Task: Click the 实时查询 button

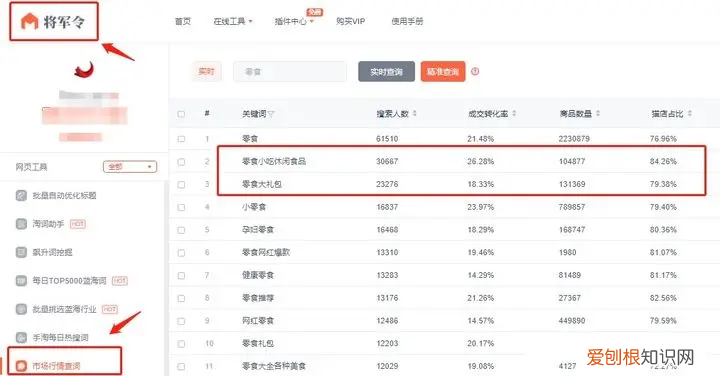Action: pos(386,72)
